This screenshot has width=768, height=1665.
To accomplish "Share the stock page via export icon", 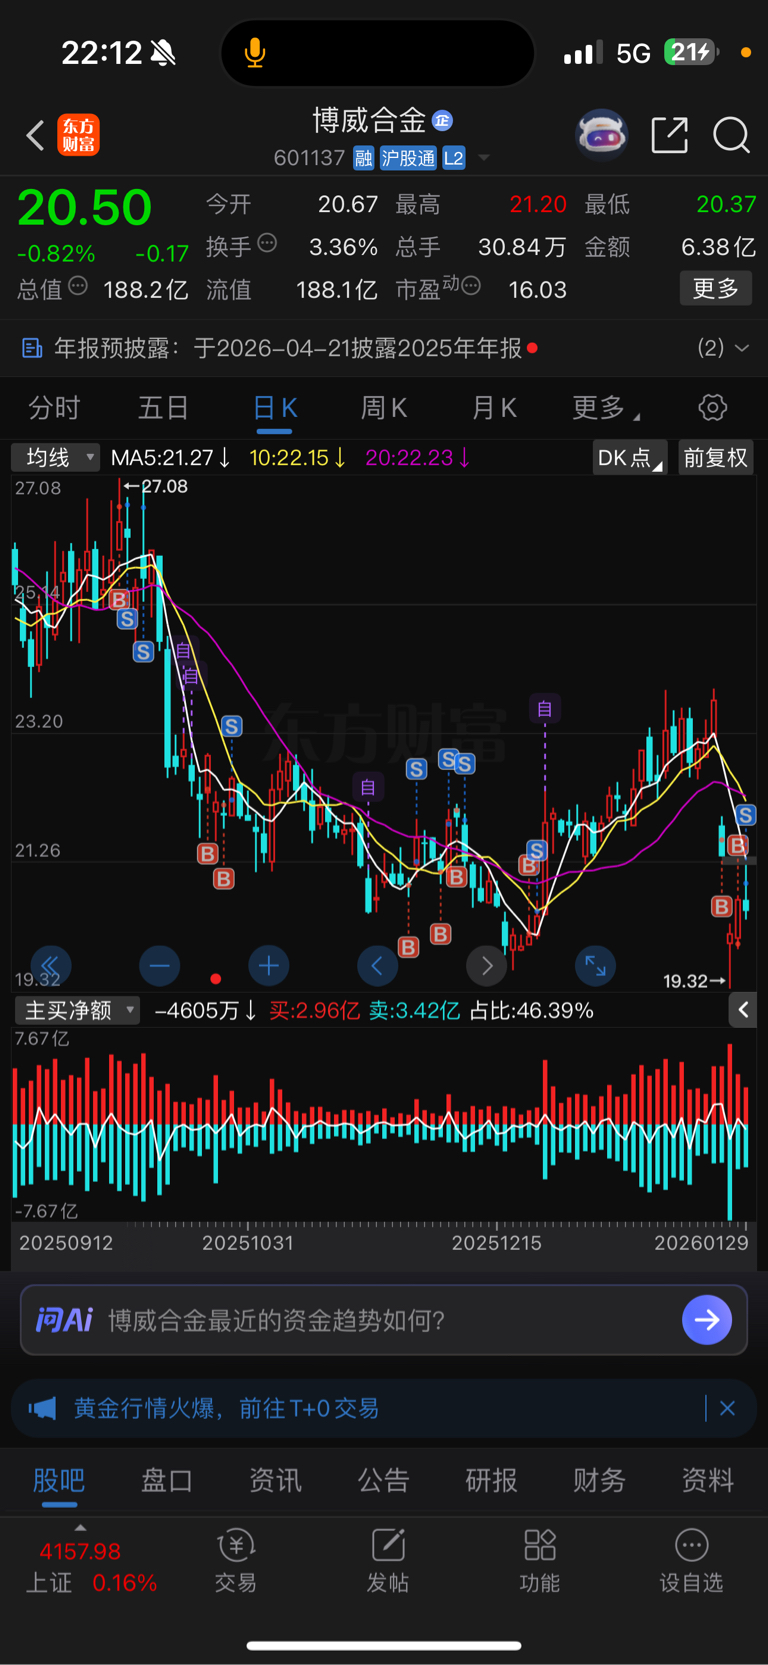I will [x=669, y=135].
